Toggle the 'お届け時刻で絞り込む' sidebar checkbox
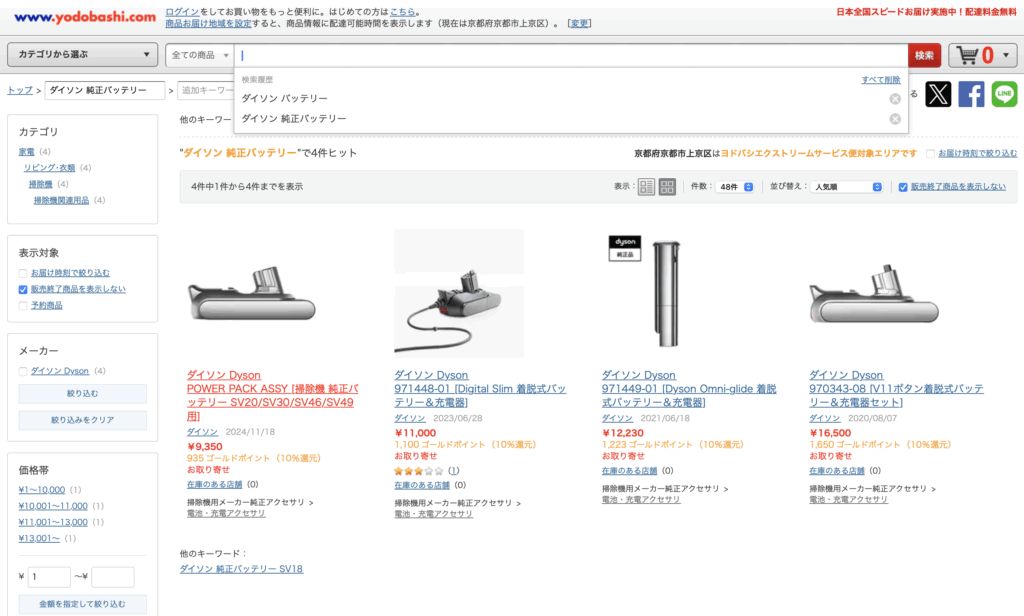Screen dimensions: 1024x616 coord(24,273)
